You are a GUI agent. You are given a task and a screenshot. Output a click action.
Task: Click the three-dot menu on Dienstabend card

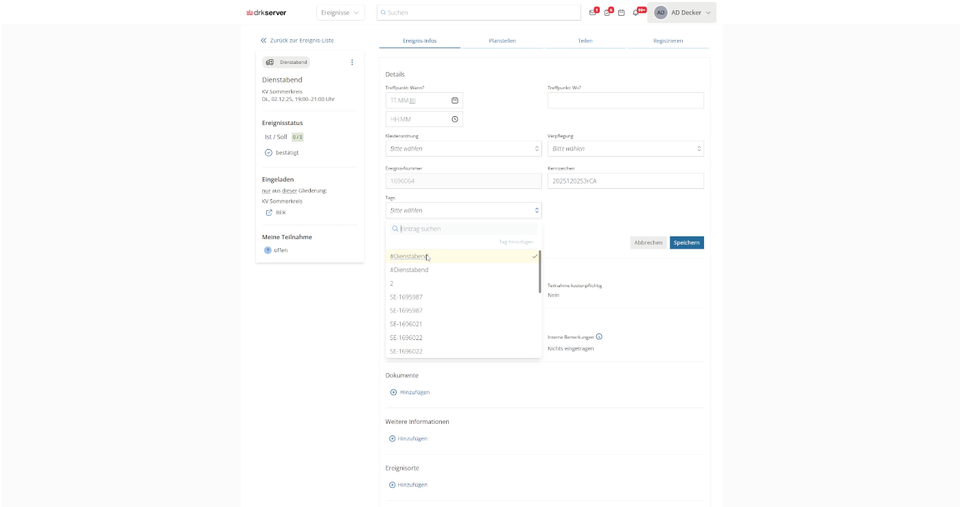tap(352, 62)
